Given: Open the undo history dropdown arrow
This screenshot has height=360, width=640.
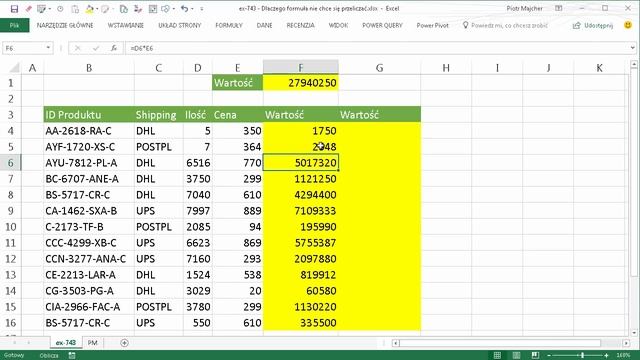Looking at the screenshot, I should click(x=192, y=9).
